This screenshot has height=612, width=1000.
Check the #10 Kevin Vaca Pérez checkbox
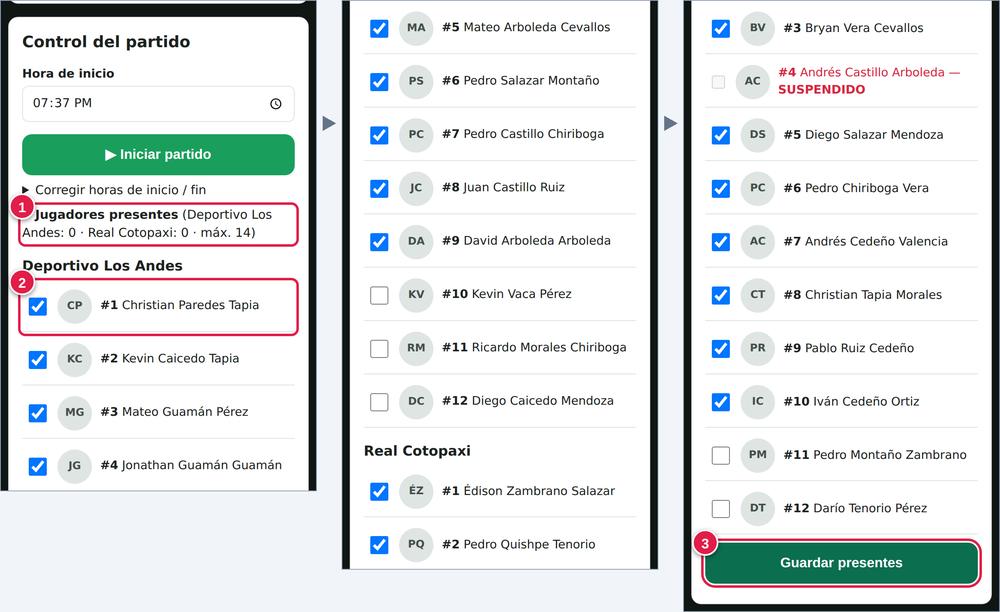[379, 295]
